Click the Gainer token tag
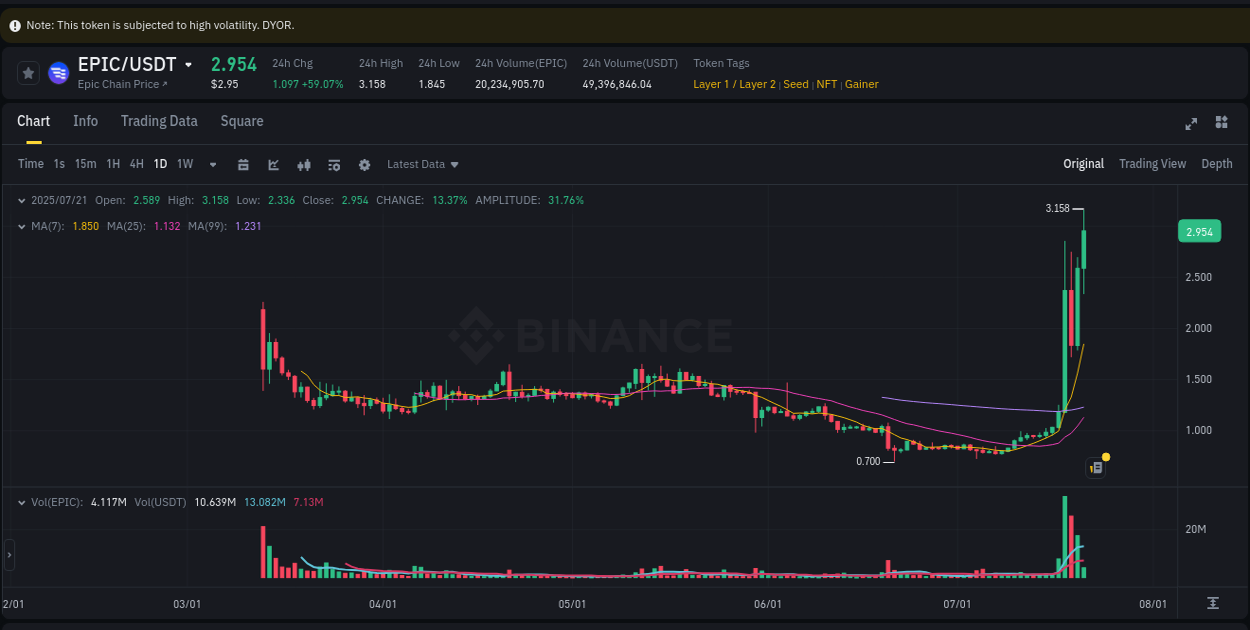Image resolution: width=1250 pixels, height=630 pixels. pyautogui.click(x=861, y=84)
